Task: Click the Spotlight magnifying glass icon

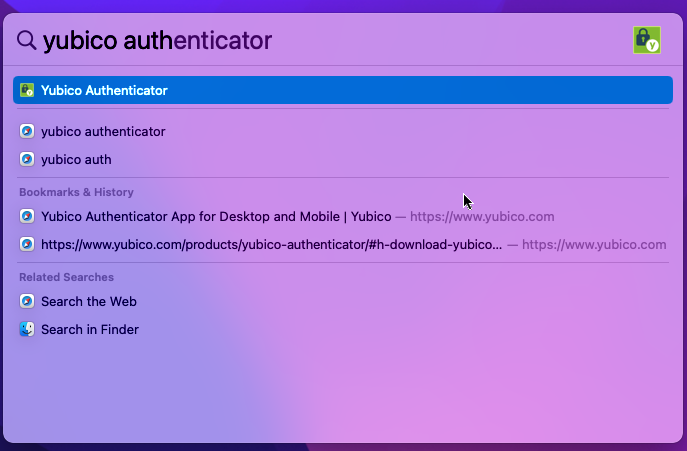Action: 26,40
